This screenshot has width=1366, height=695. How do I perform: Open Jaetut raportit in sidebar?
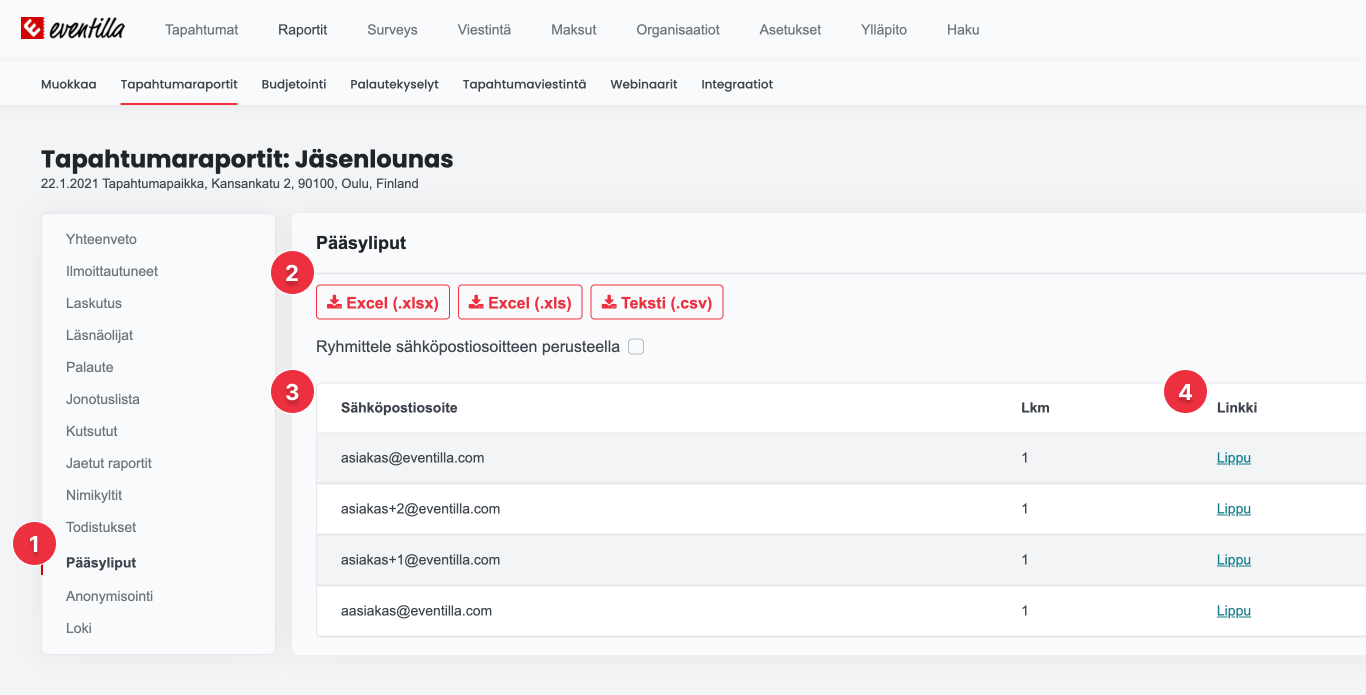[109, 463]
